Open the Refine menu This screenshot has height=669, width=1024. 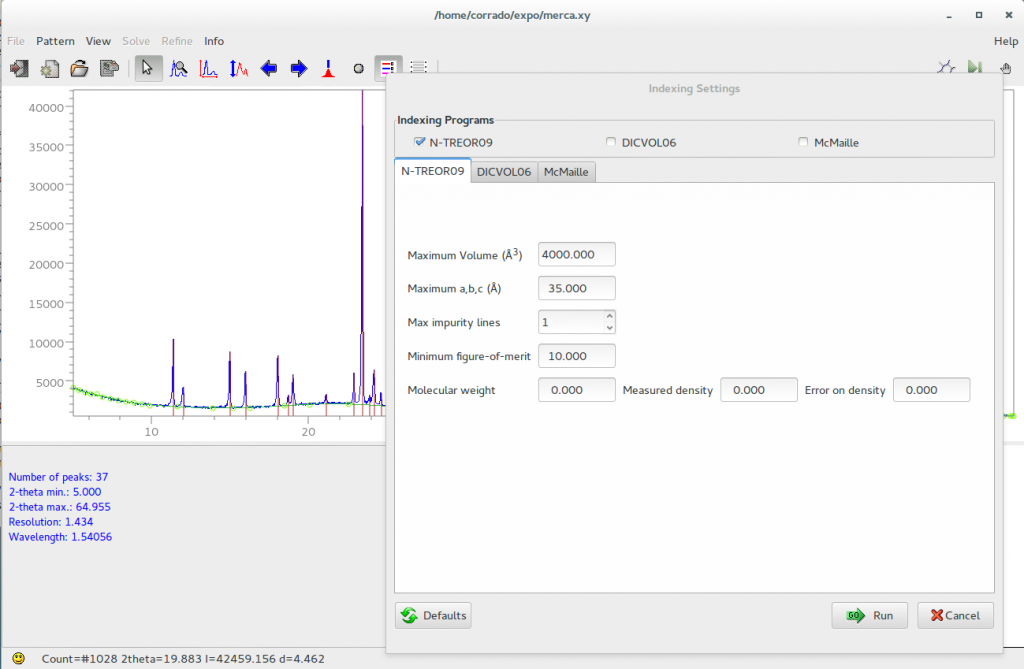[x=177, y=41]
